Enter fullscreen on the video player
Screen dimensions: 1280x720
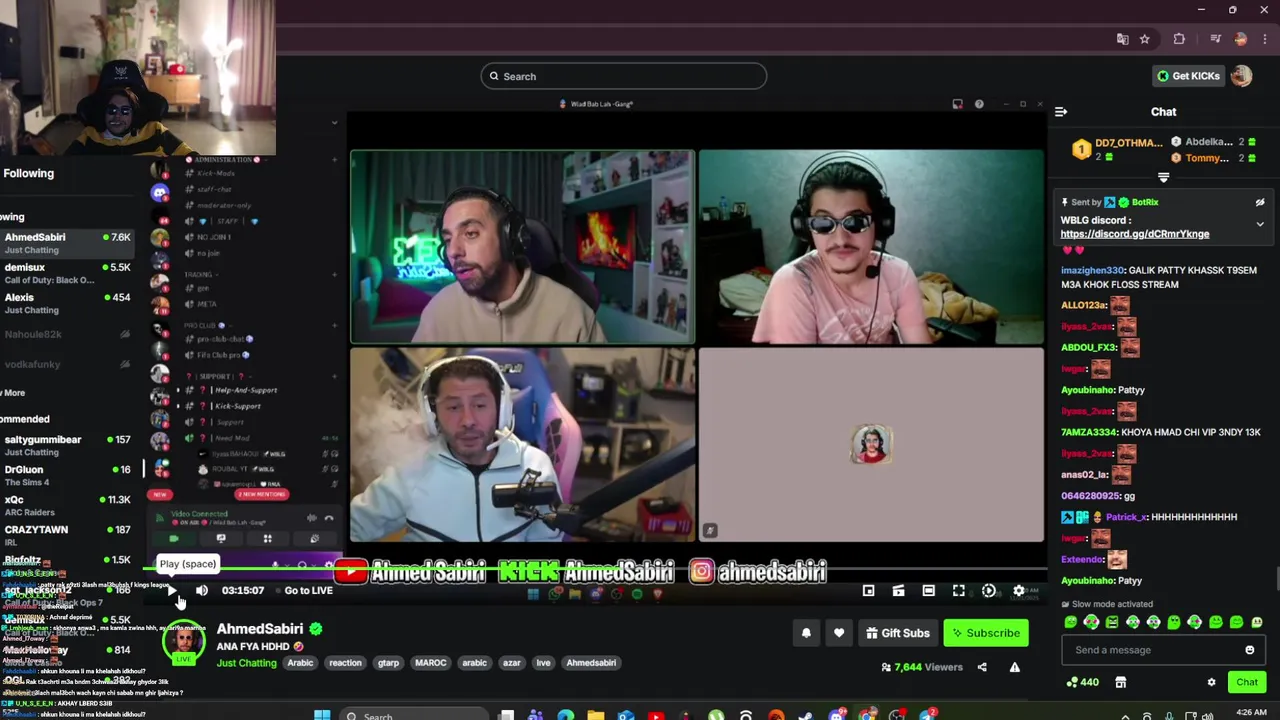tap(958, 591)
